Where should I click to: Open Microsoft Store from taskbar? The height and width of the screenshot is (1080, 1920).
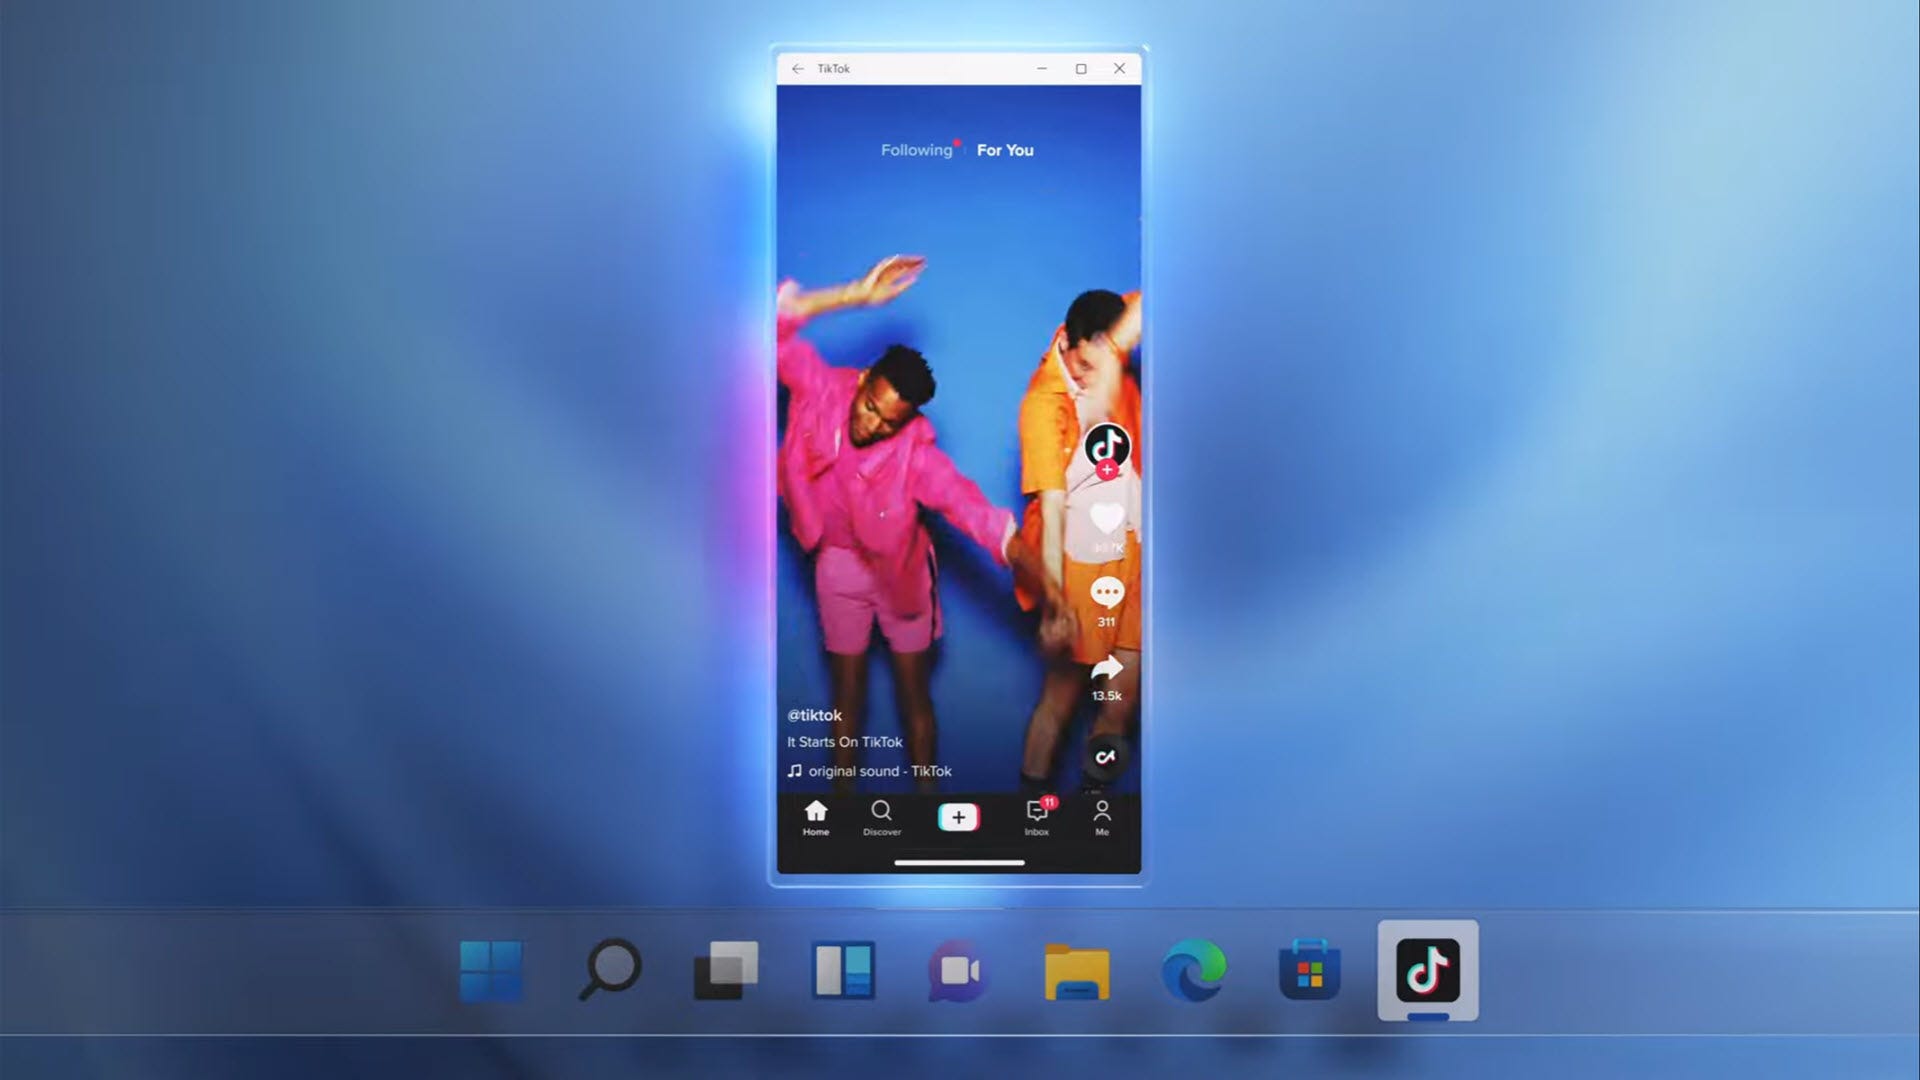1309,971
